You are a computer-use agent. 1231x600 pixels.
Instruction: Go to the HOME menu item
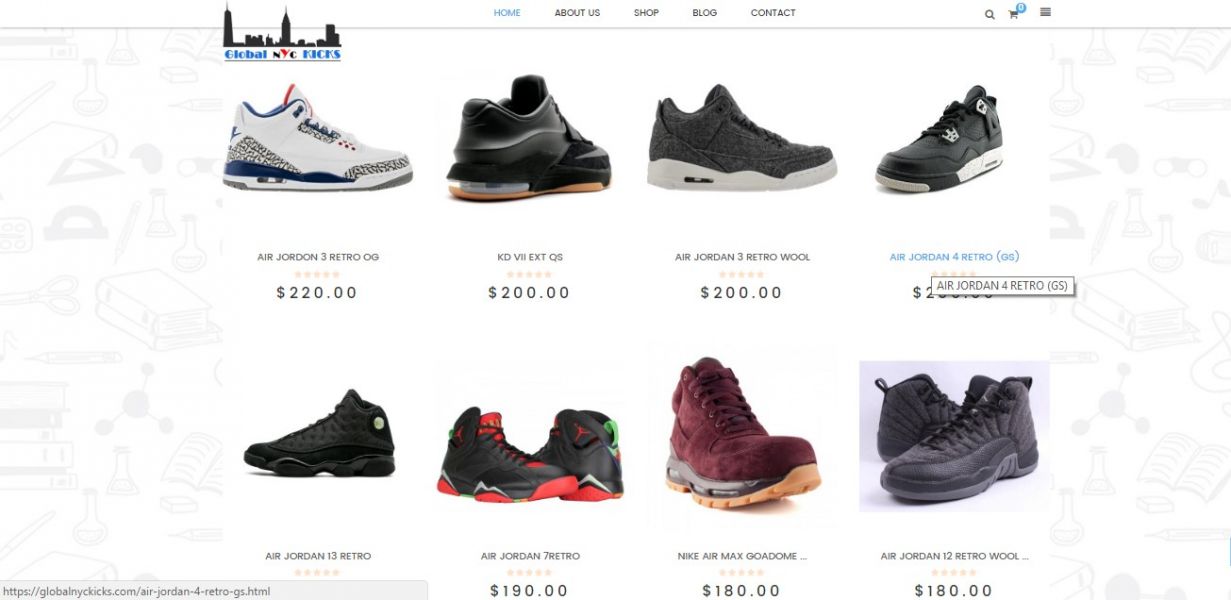point(507,13)
